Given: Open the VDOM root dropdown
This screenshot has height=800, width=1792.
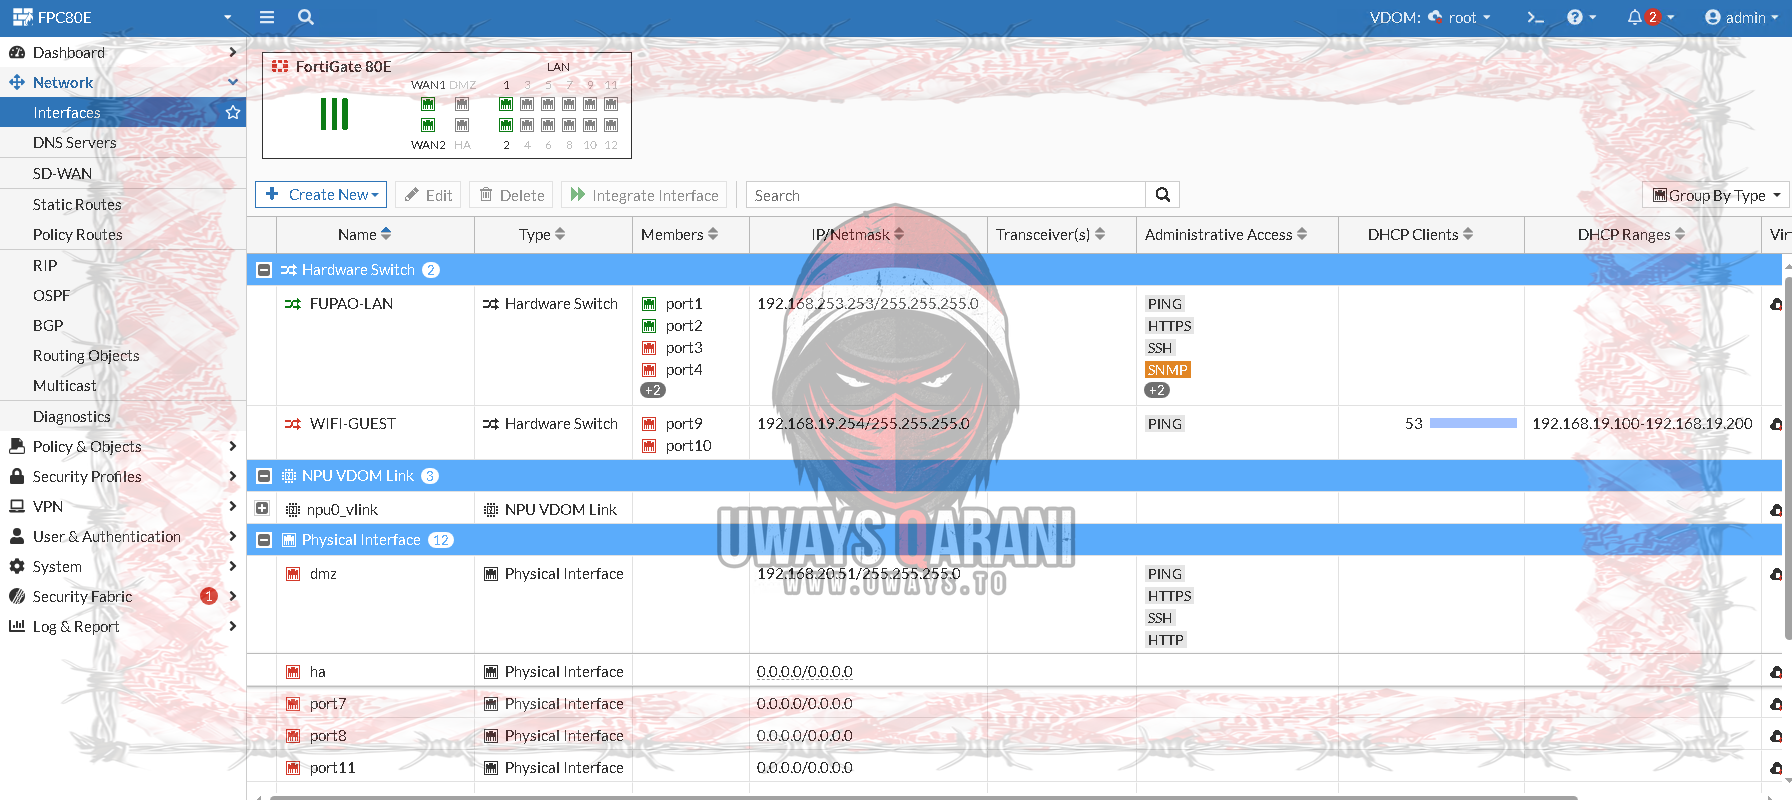Looking at the screenshot, I should coord(1458,17).
